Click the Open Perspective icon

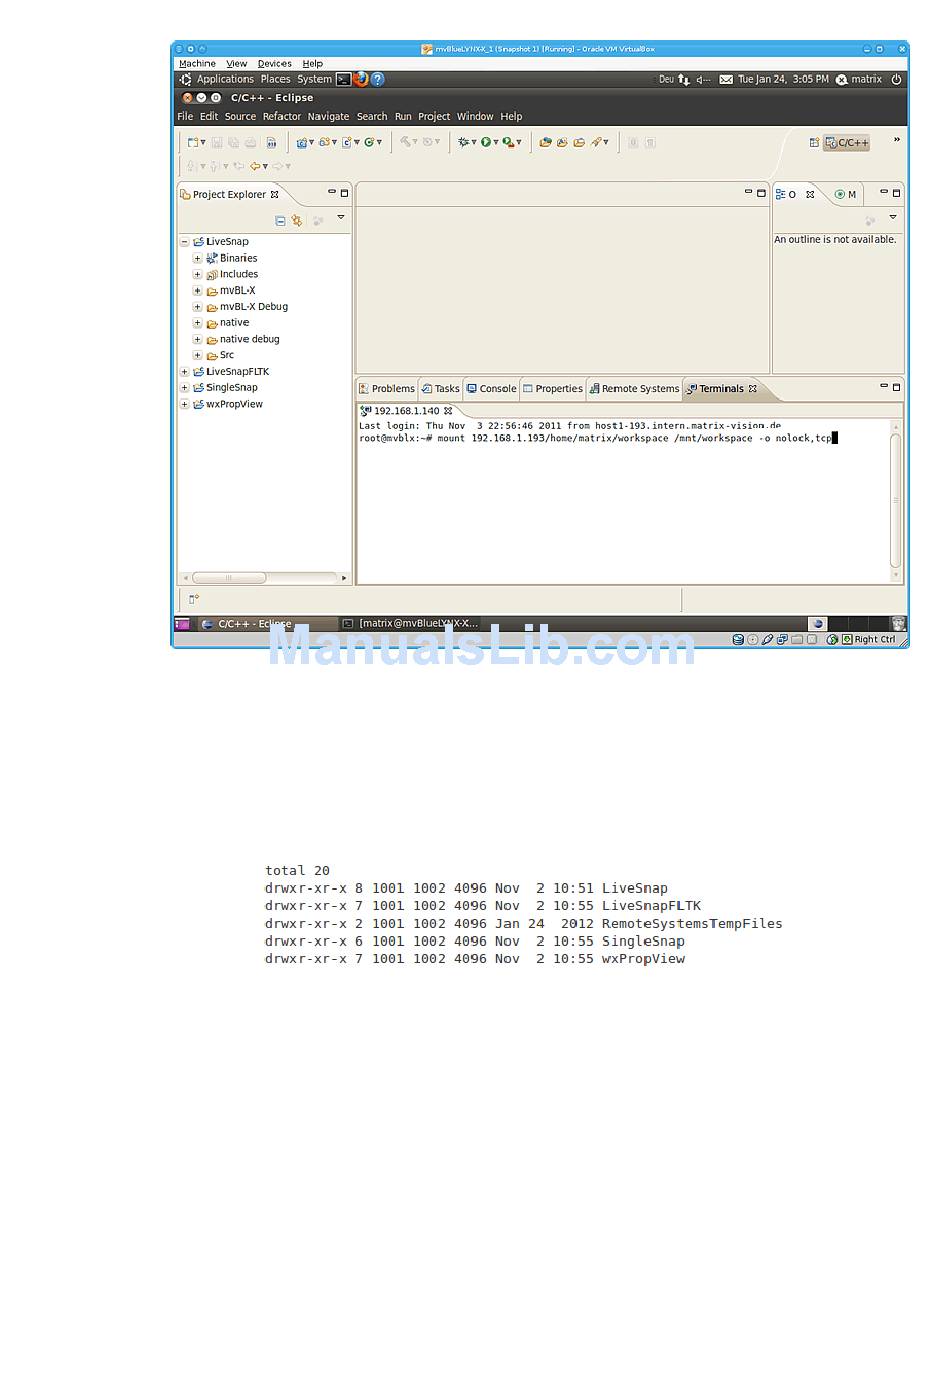814,143
